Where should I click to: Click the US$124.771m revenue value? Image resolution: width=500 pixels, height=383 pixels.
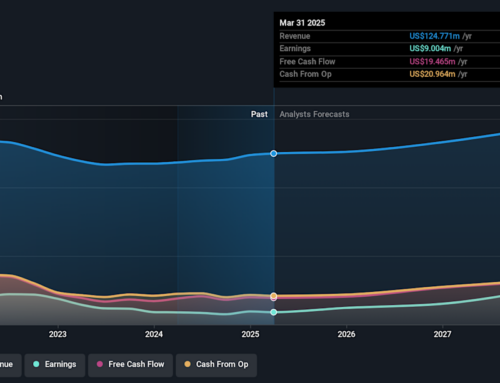434,36
